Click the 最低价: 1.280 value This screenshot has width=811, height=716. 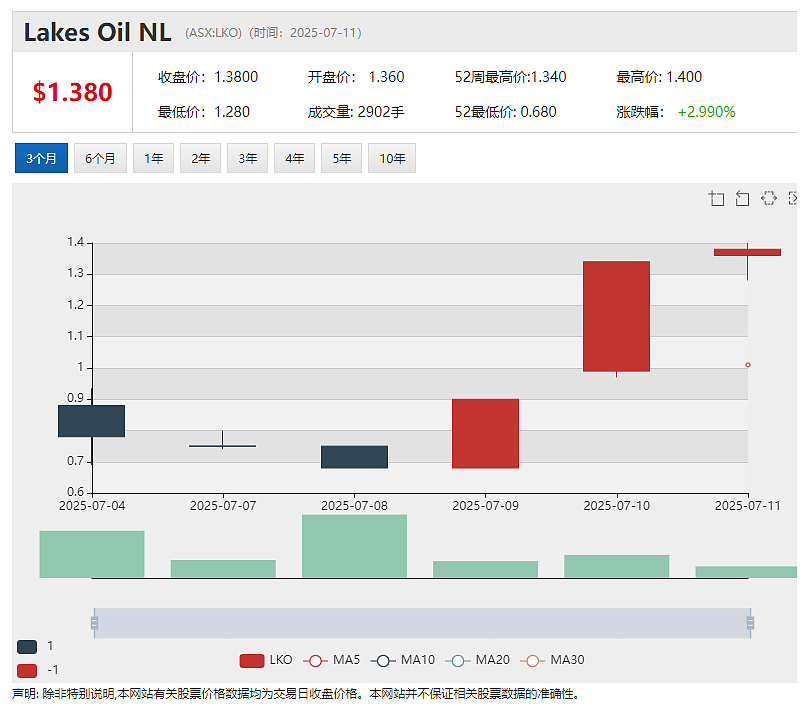(x=204, y=112)
